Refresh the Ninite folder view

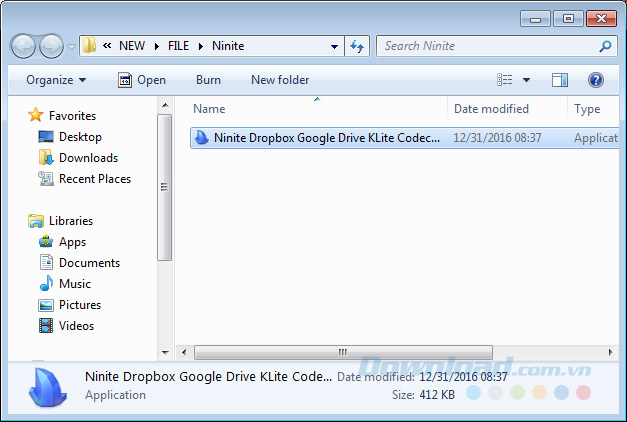[x=357, y=46]
